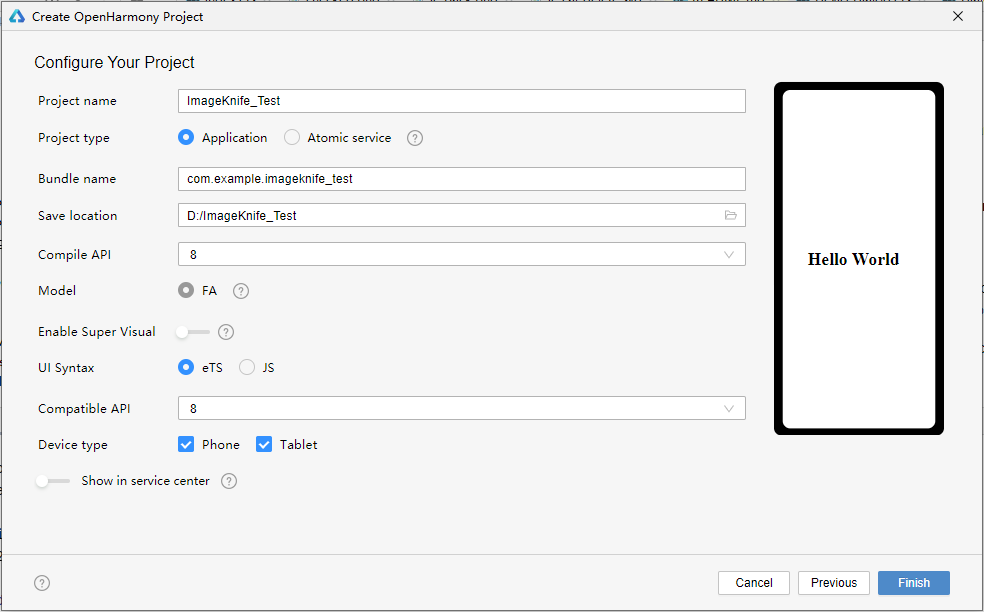This screenshot has height=612, width=984.
Task: Select the Atomic service project type
Action: 292,138
